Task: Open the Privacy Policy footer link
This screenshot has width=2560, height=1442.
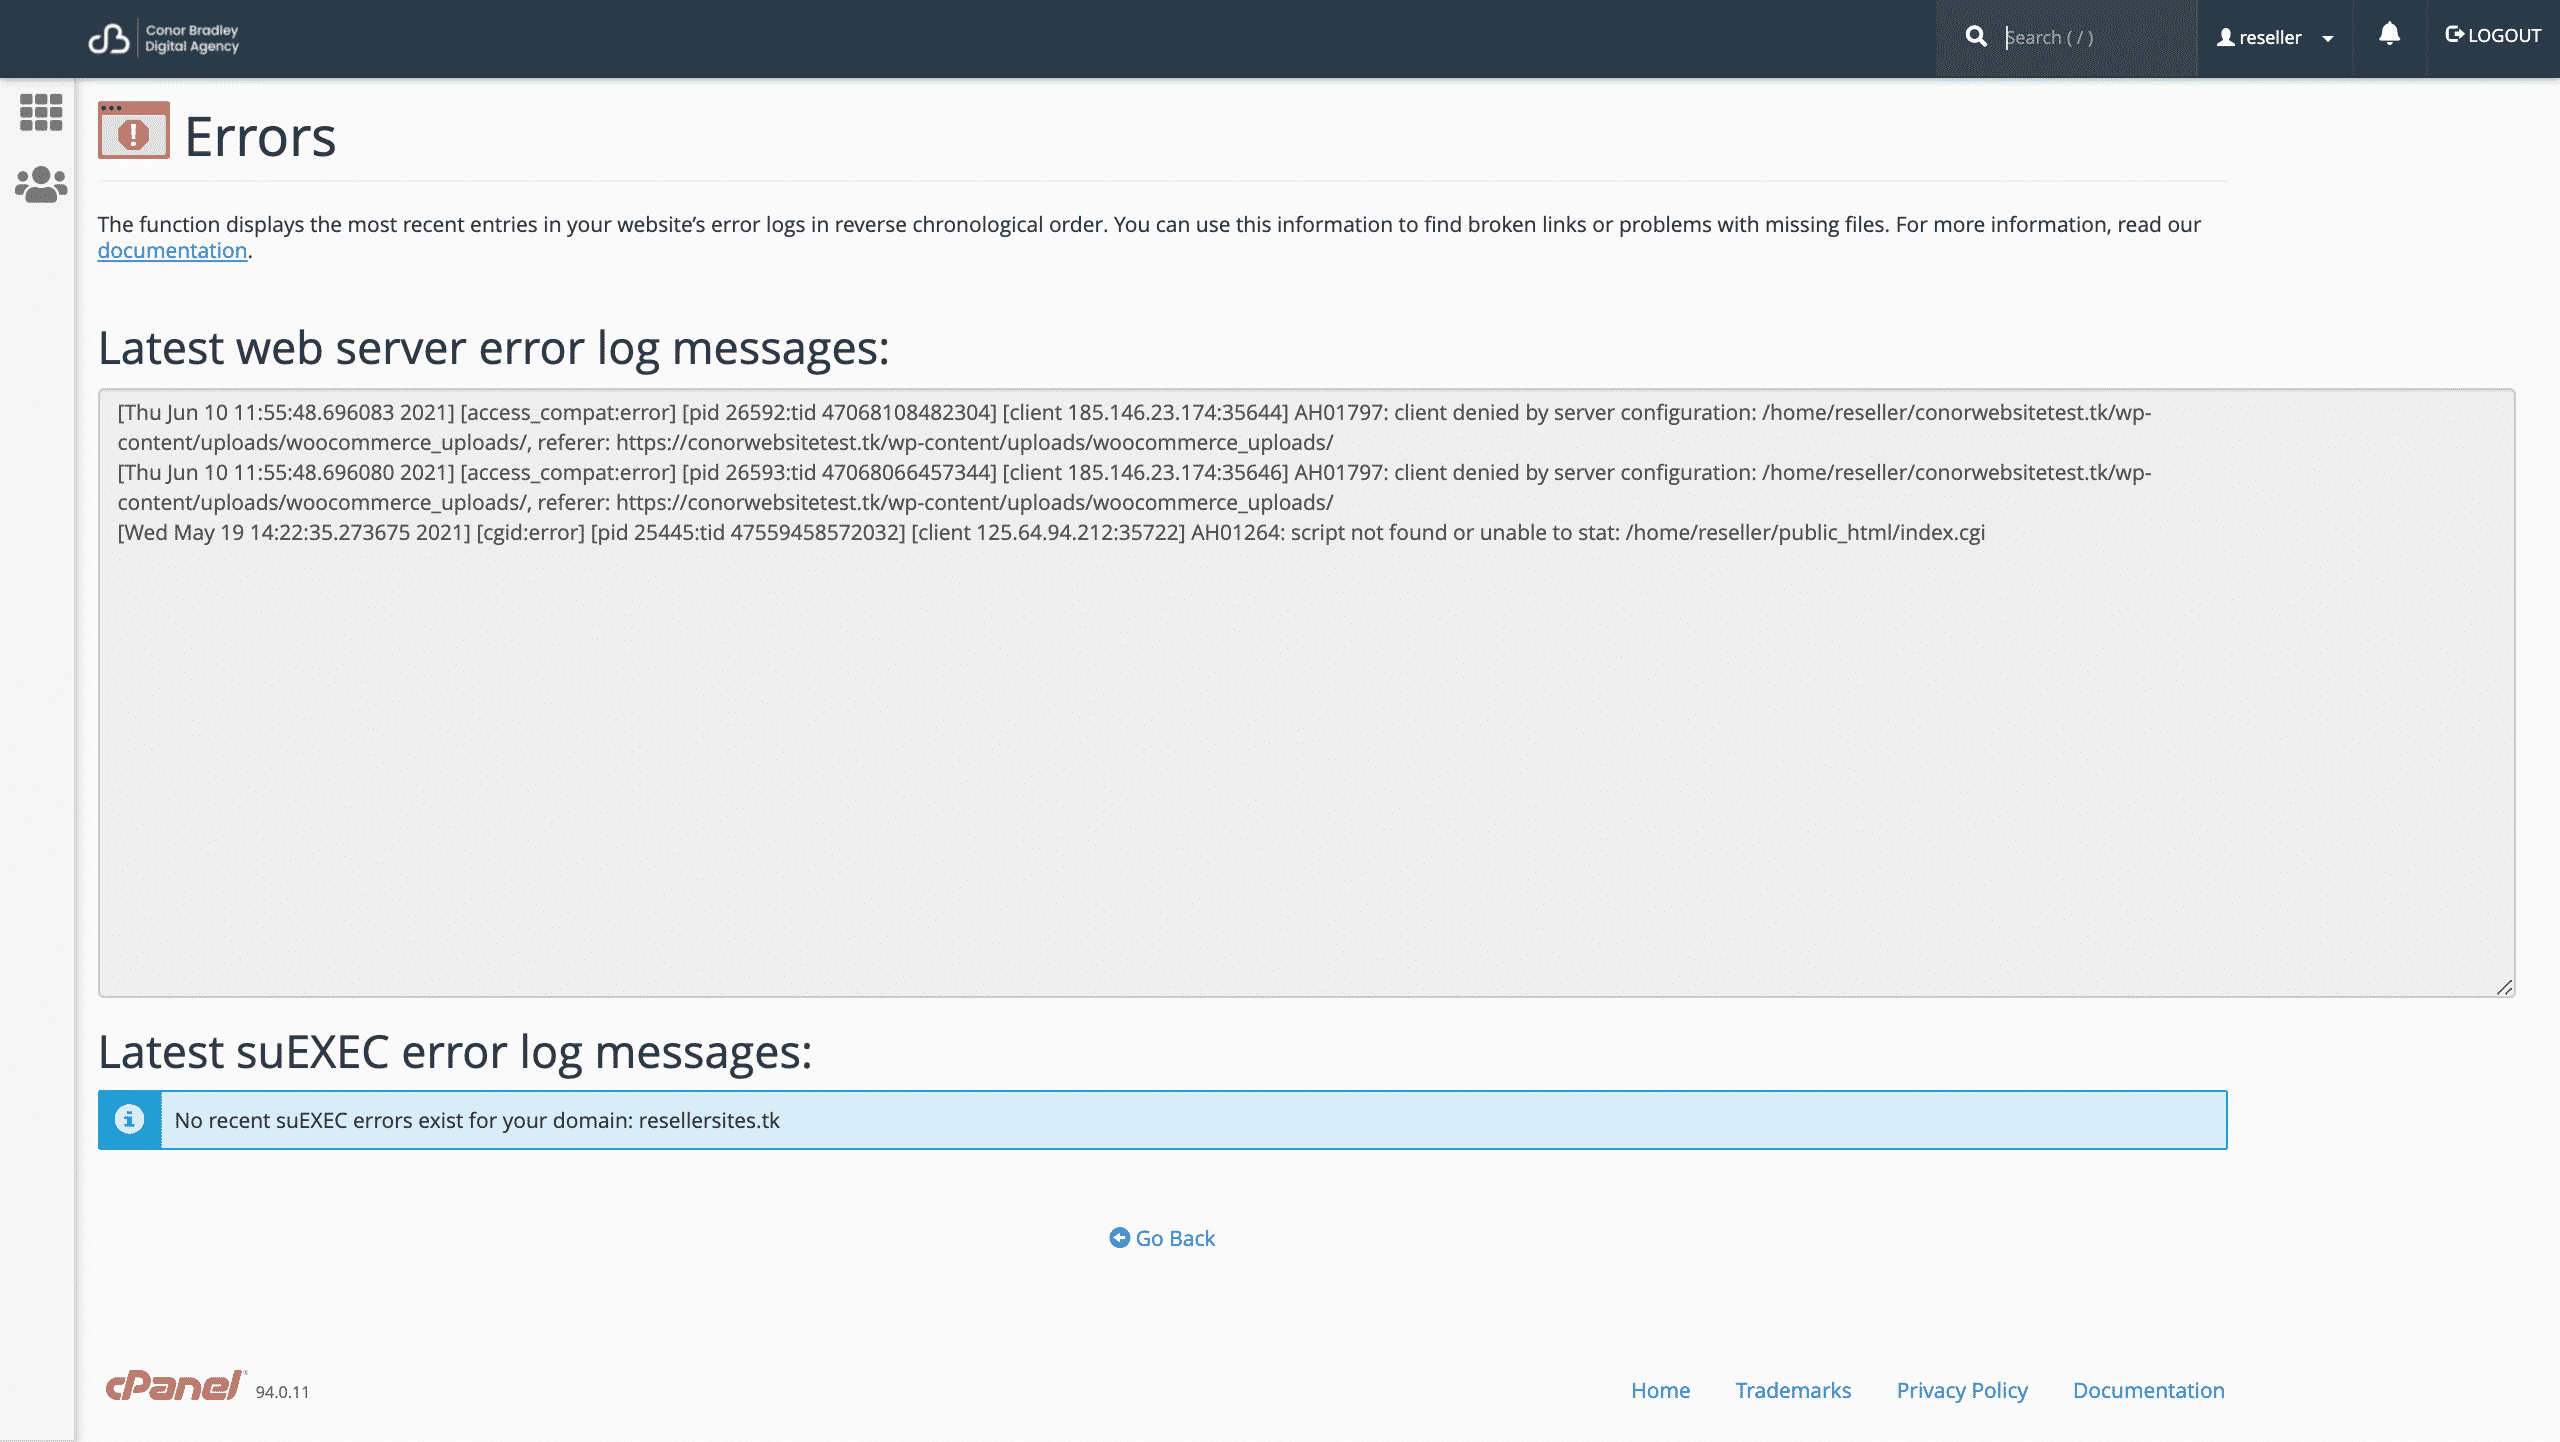Action: pyautogui.click(x=1962, y=1390)
